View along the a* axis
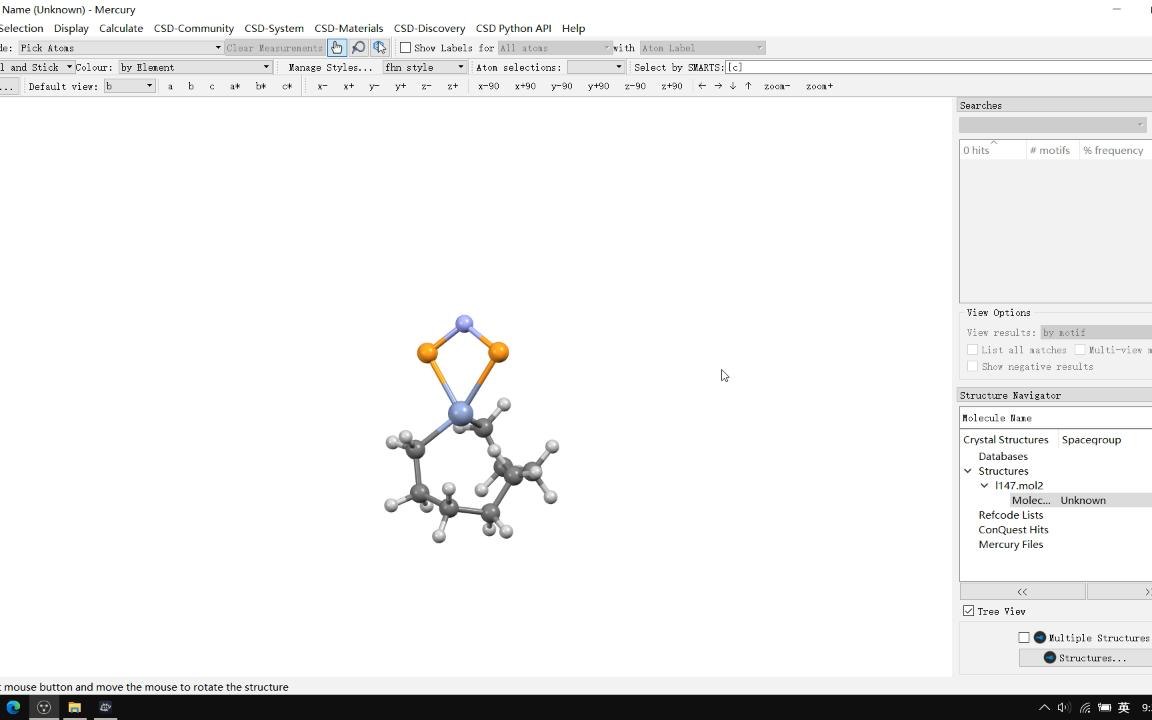Viewport: 1152px width, 720px height. point(235,86)
